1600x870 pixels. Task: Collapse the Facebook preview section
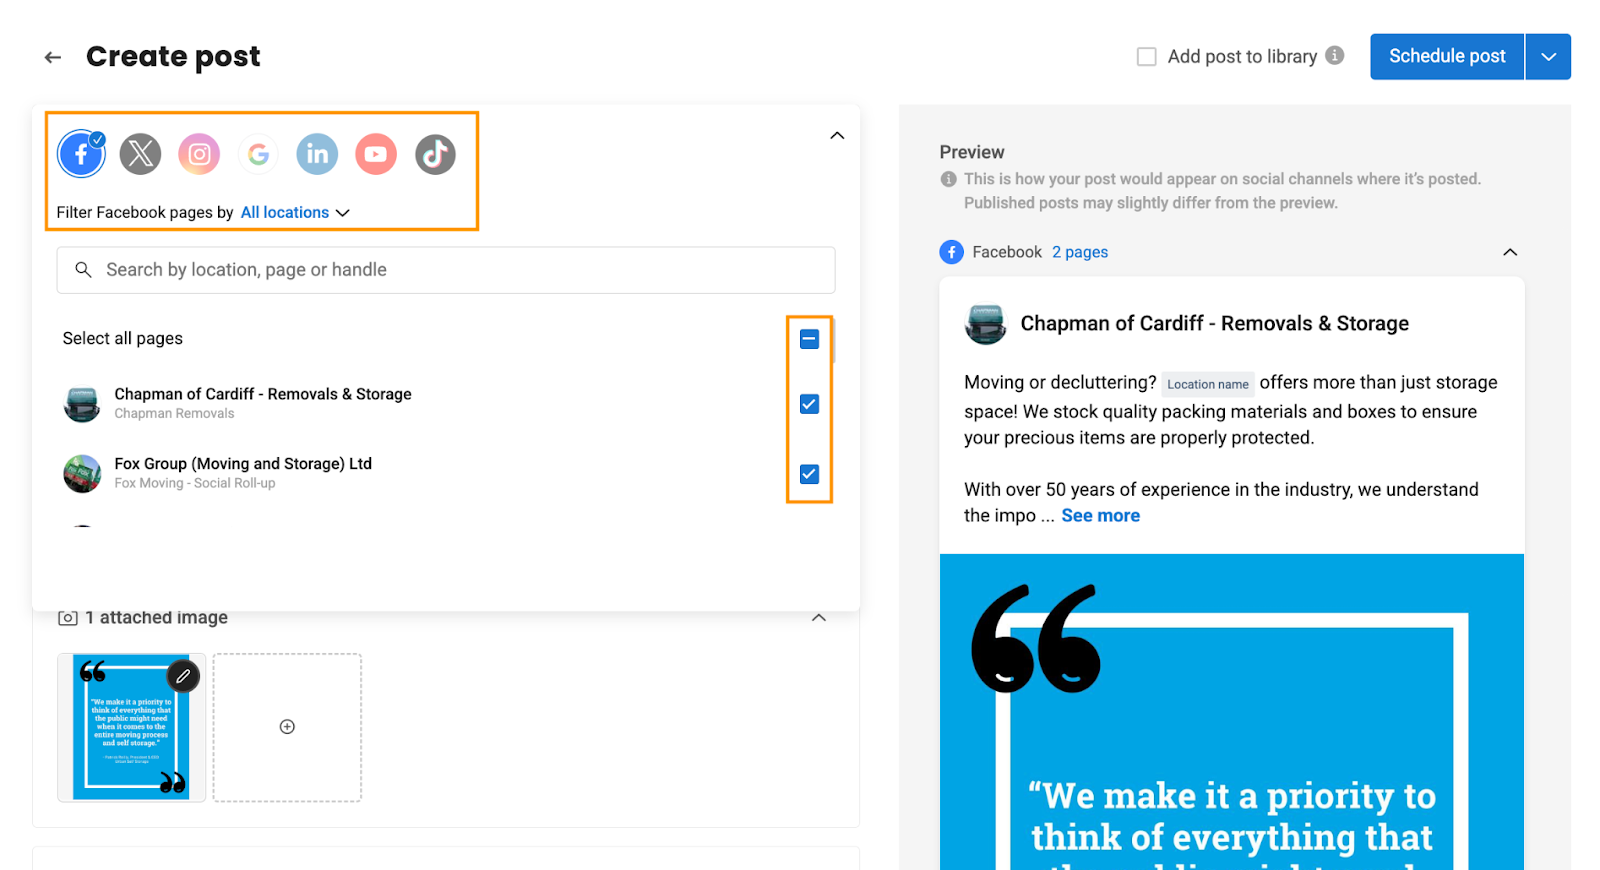(1510, 252)
